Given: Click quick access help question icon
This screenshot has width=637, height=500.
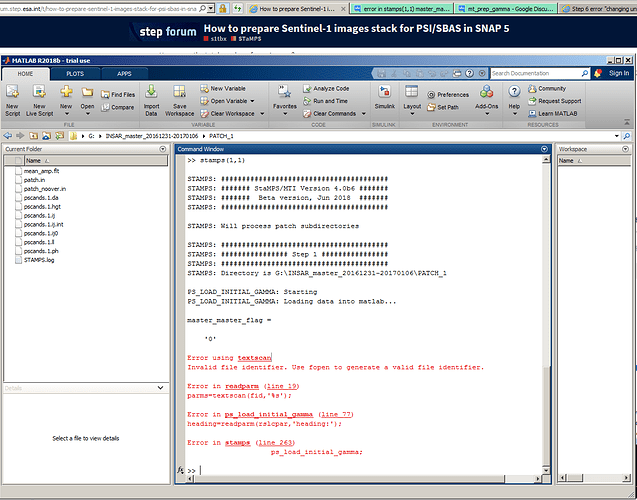Looking at the screenshot, I should tap(470, 74).
